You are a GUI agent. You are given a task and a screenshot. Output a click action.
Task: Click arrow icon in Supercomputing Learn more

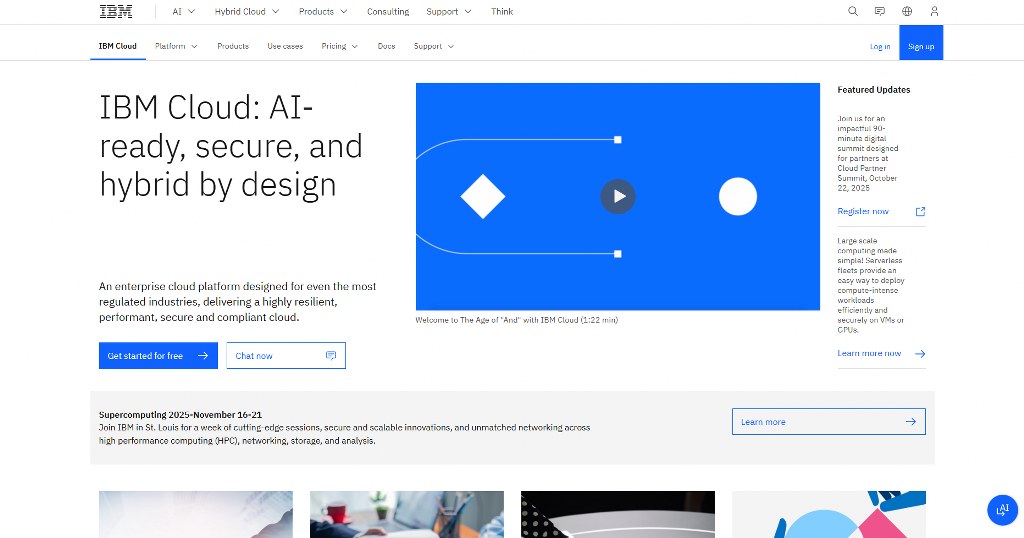coord(911,422)
